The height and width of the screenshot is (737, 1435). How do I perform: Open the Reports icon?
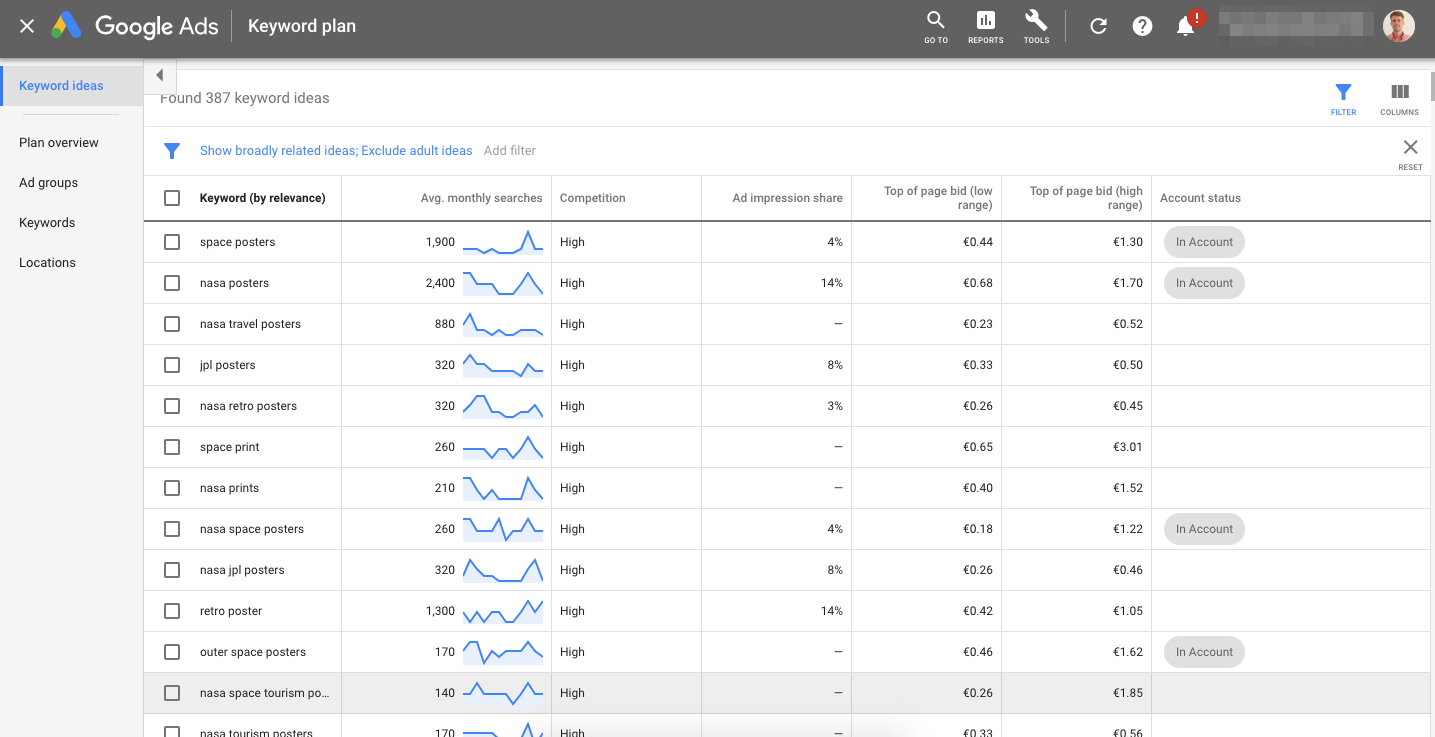986,27
